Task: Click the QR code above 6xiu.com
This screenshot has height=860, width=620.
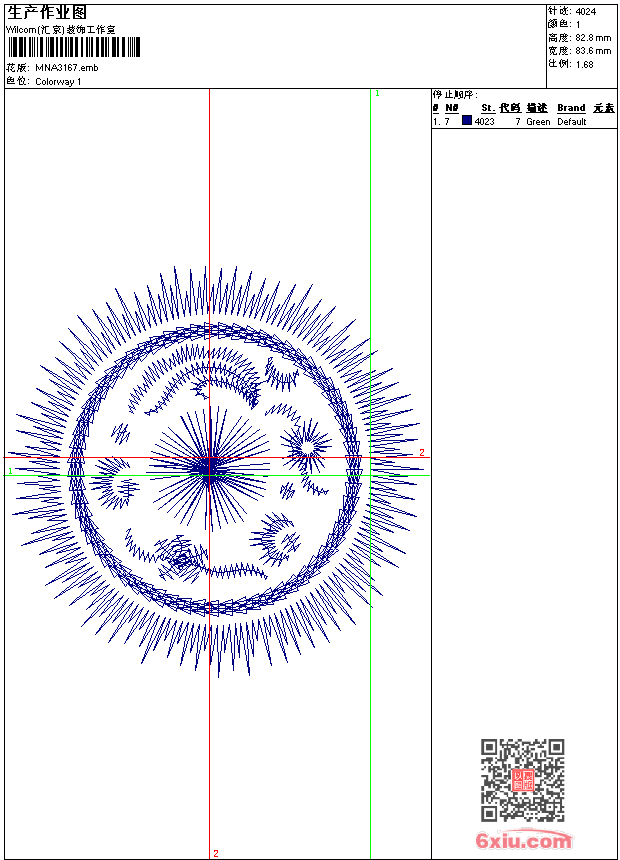Action: 522,780
